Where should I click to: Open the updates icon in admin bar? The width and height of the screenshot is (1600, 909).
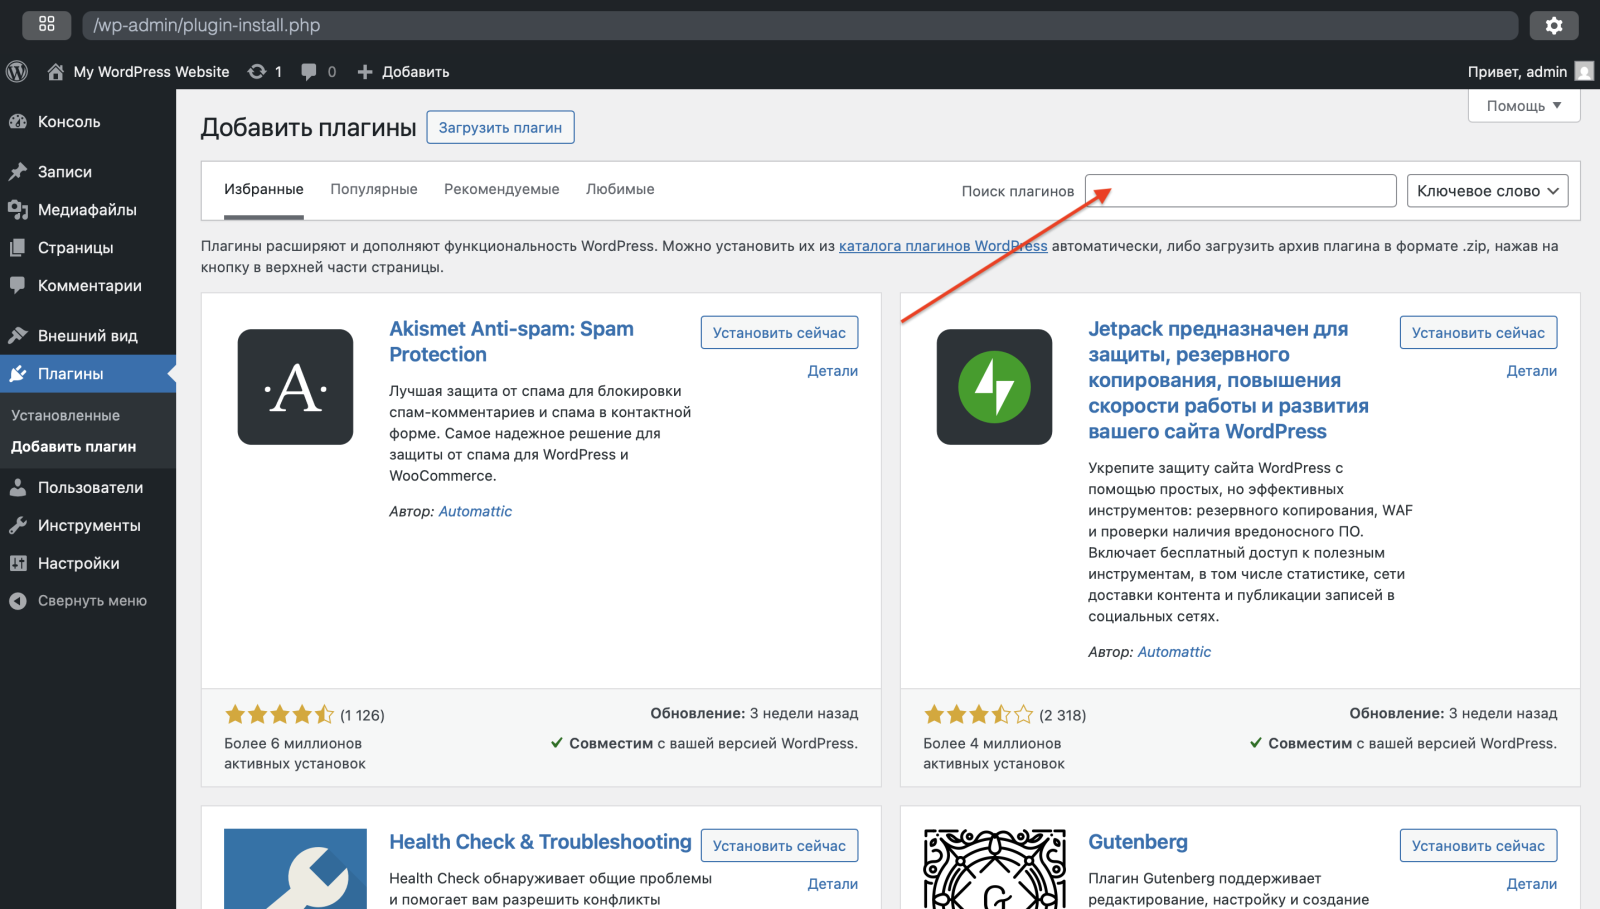pos(257,72)
